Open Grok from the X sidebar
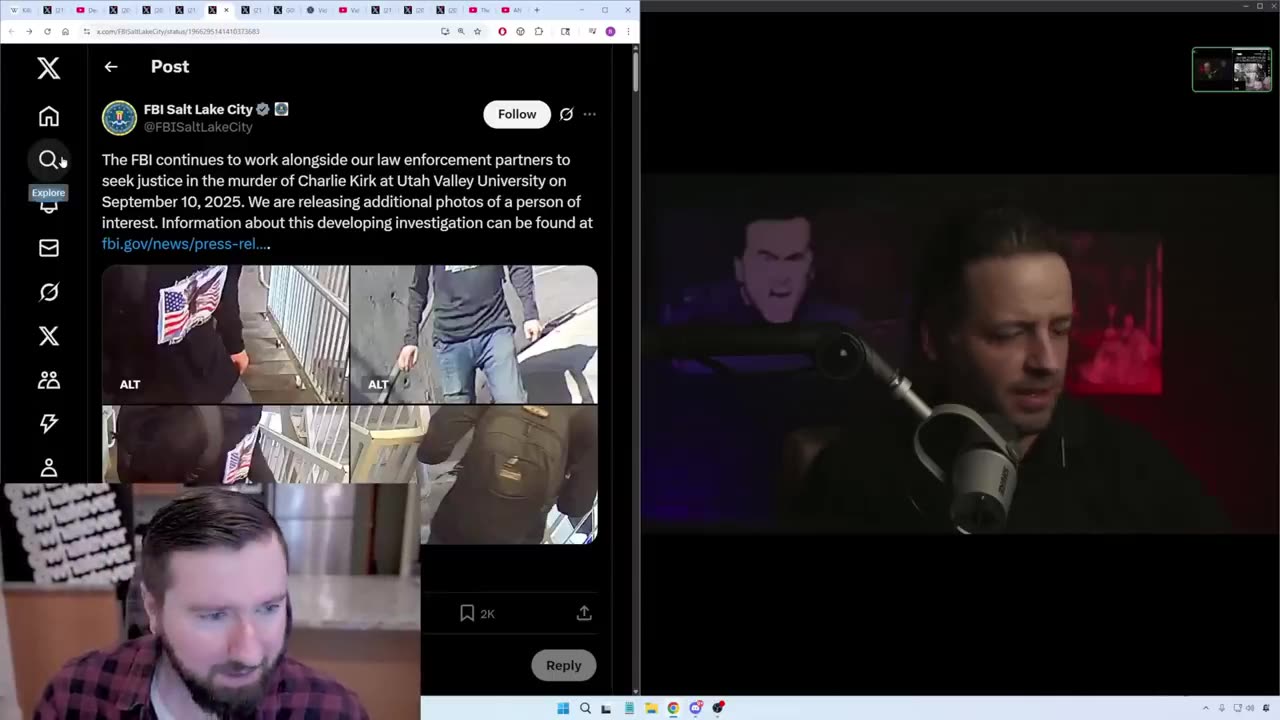1280x720 pixels. point(48,292)
